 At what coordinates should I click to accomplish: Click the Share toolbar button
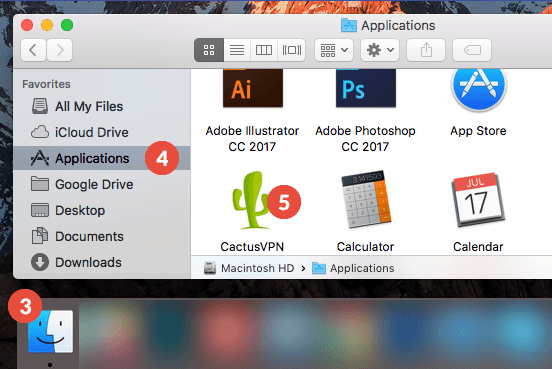(426, 50)
